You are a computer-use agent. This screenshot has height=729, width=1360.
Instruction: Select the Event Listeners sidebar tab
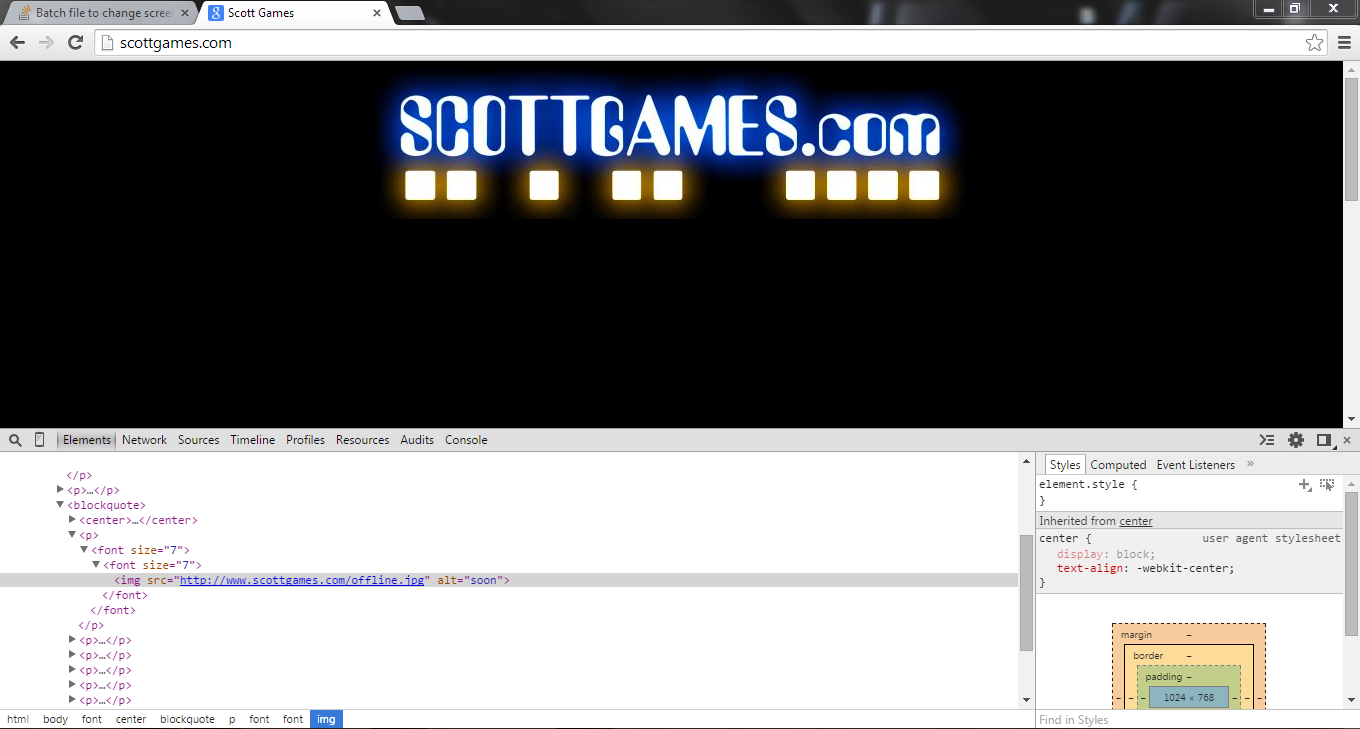point(1196,465)
